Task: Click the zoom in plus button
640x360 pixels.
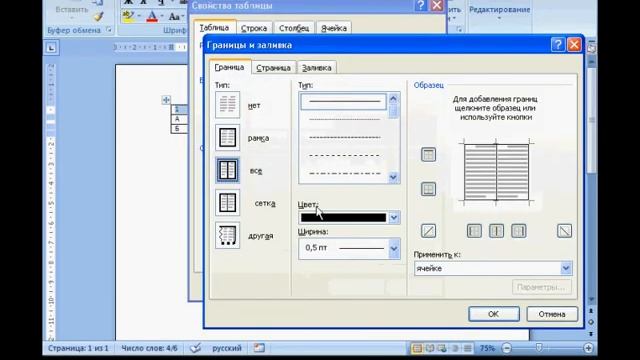Action: pyautogui.click(x=588, y=348)
